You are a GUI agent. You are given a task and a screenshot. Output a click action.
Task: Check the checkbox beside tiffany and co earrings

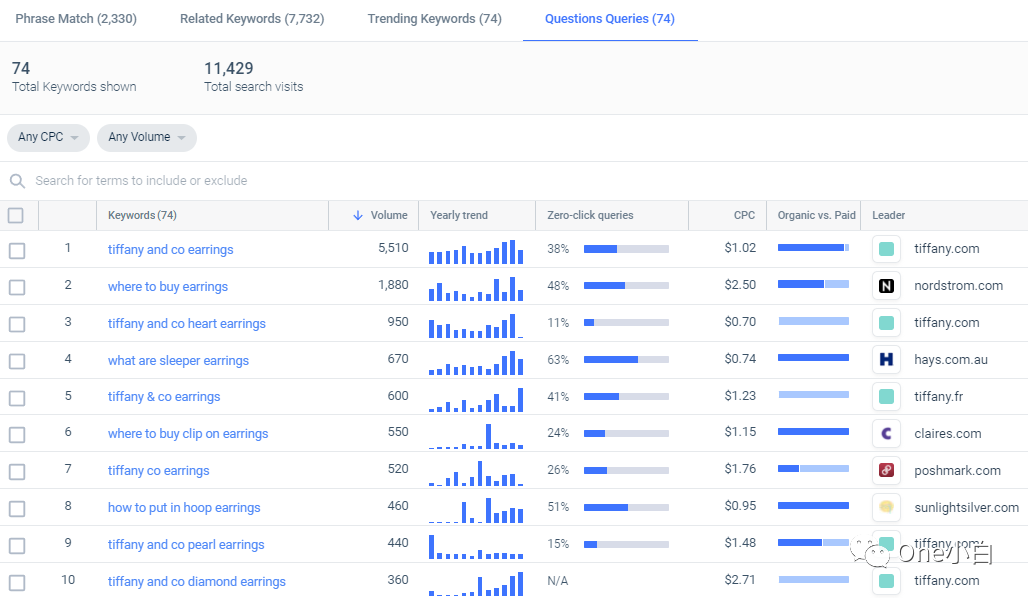point(16,251)
